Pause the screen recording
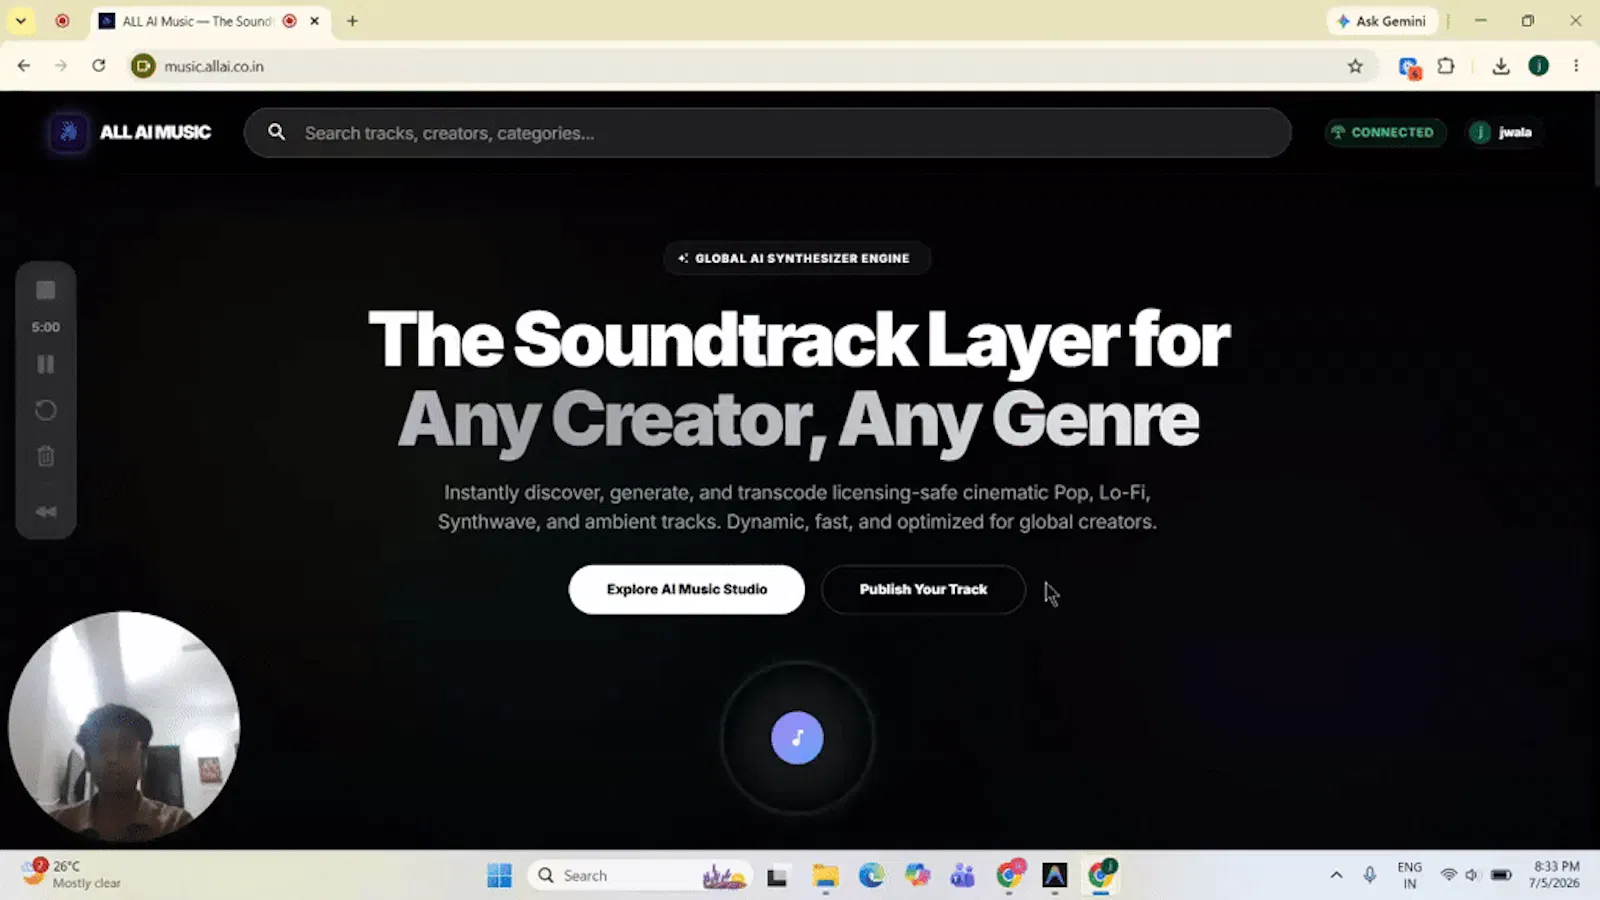 point(46,364)
